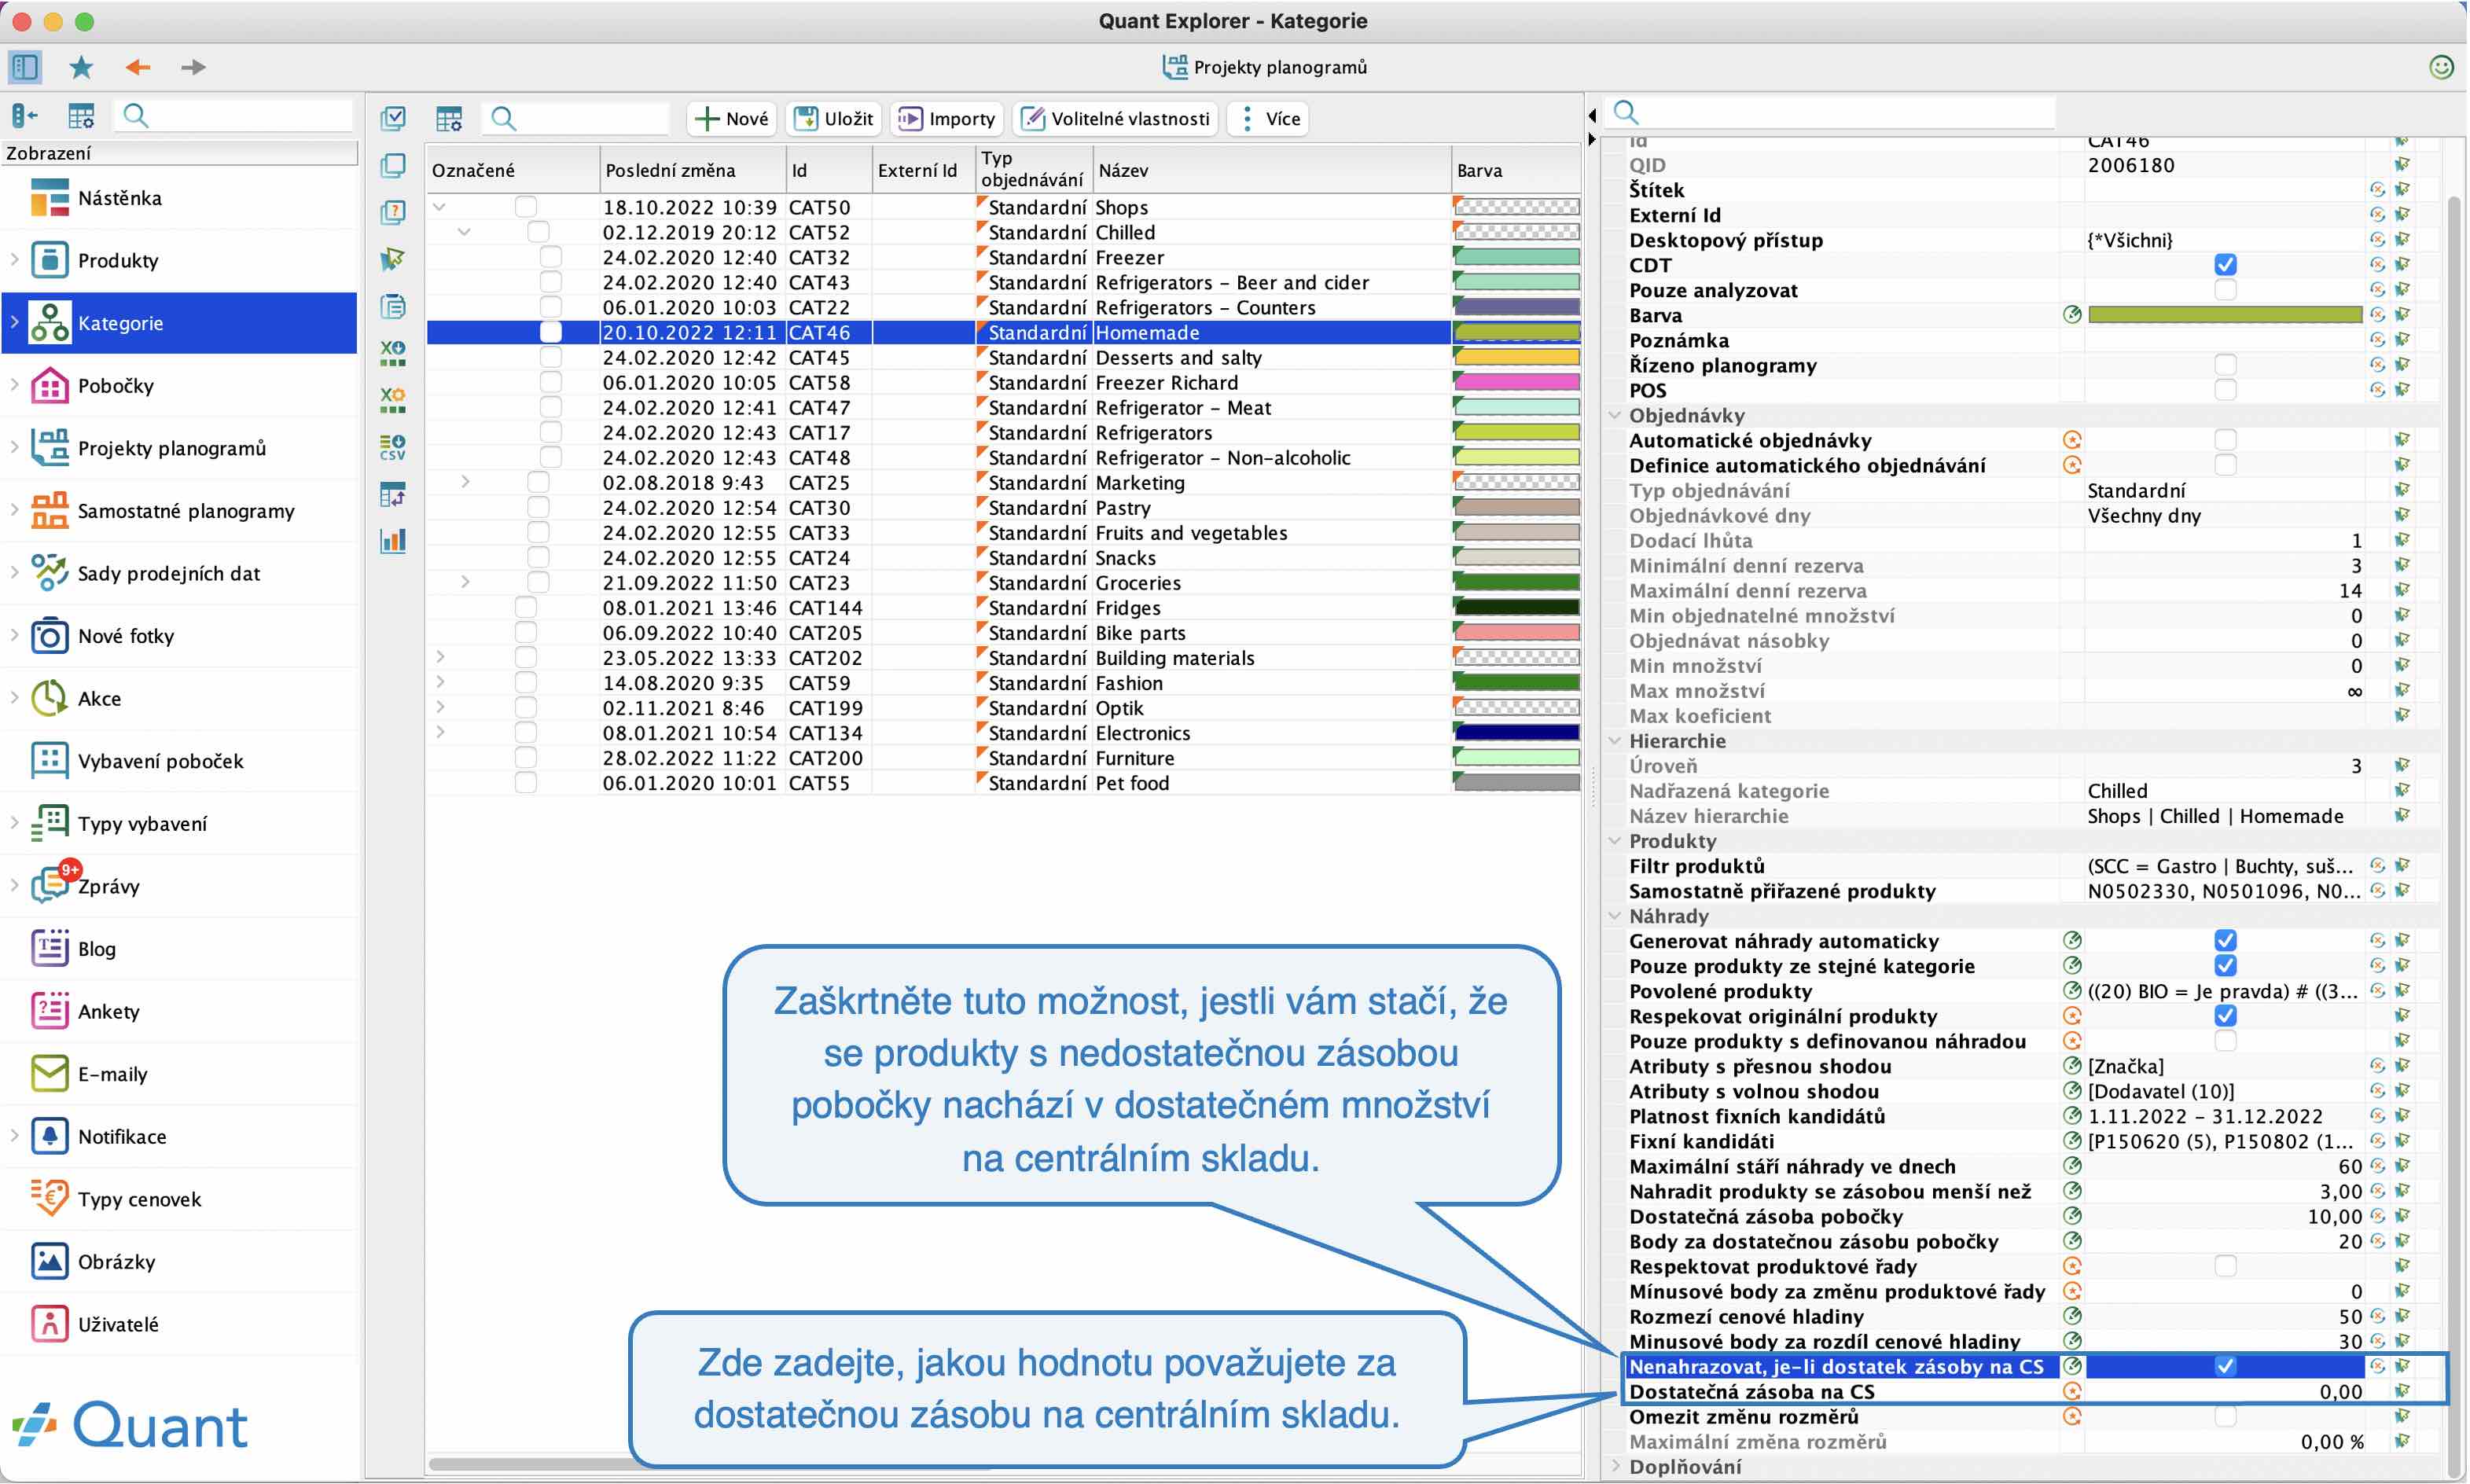The width and height of the screenshot is (2470, 1484).
Task: Check the Pet food row checkbox
Action: (x=526, y=783)
